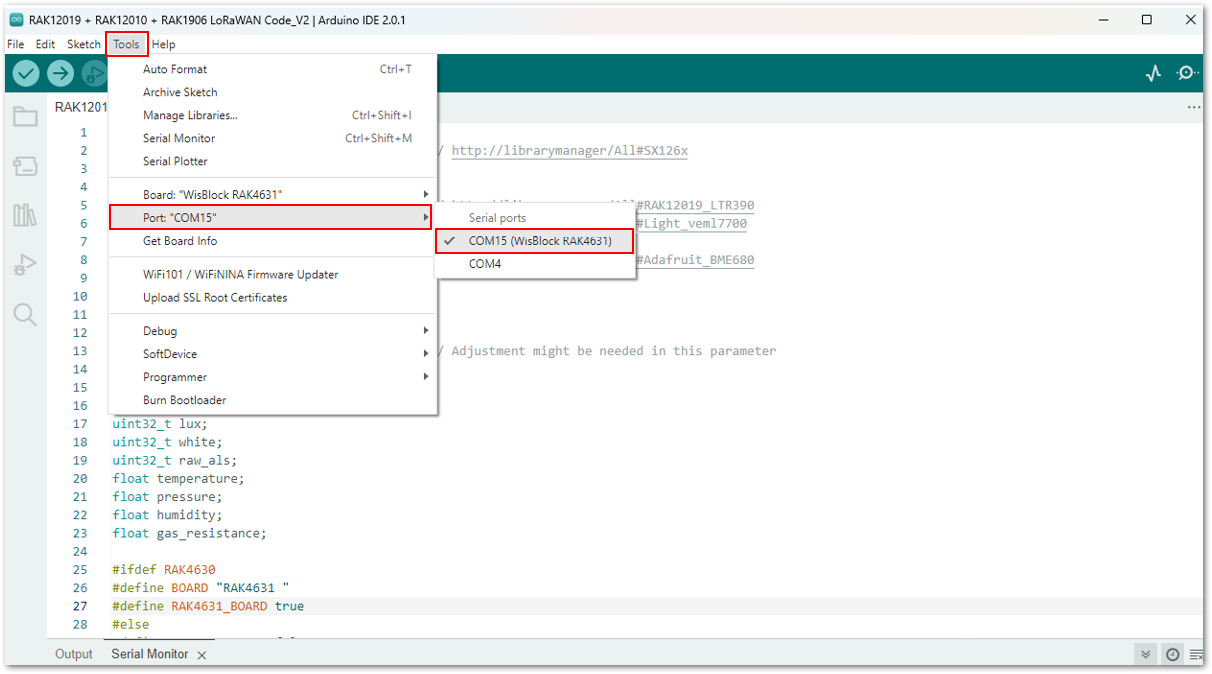Follow the #Light_veml7700 link
1212x674 pixels.
click(692, 224)
